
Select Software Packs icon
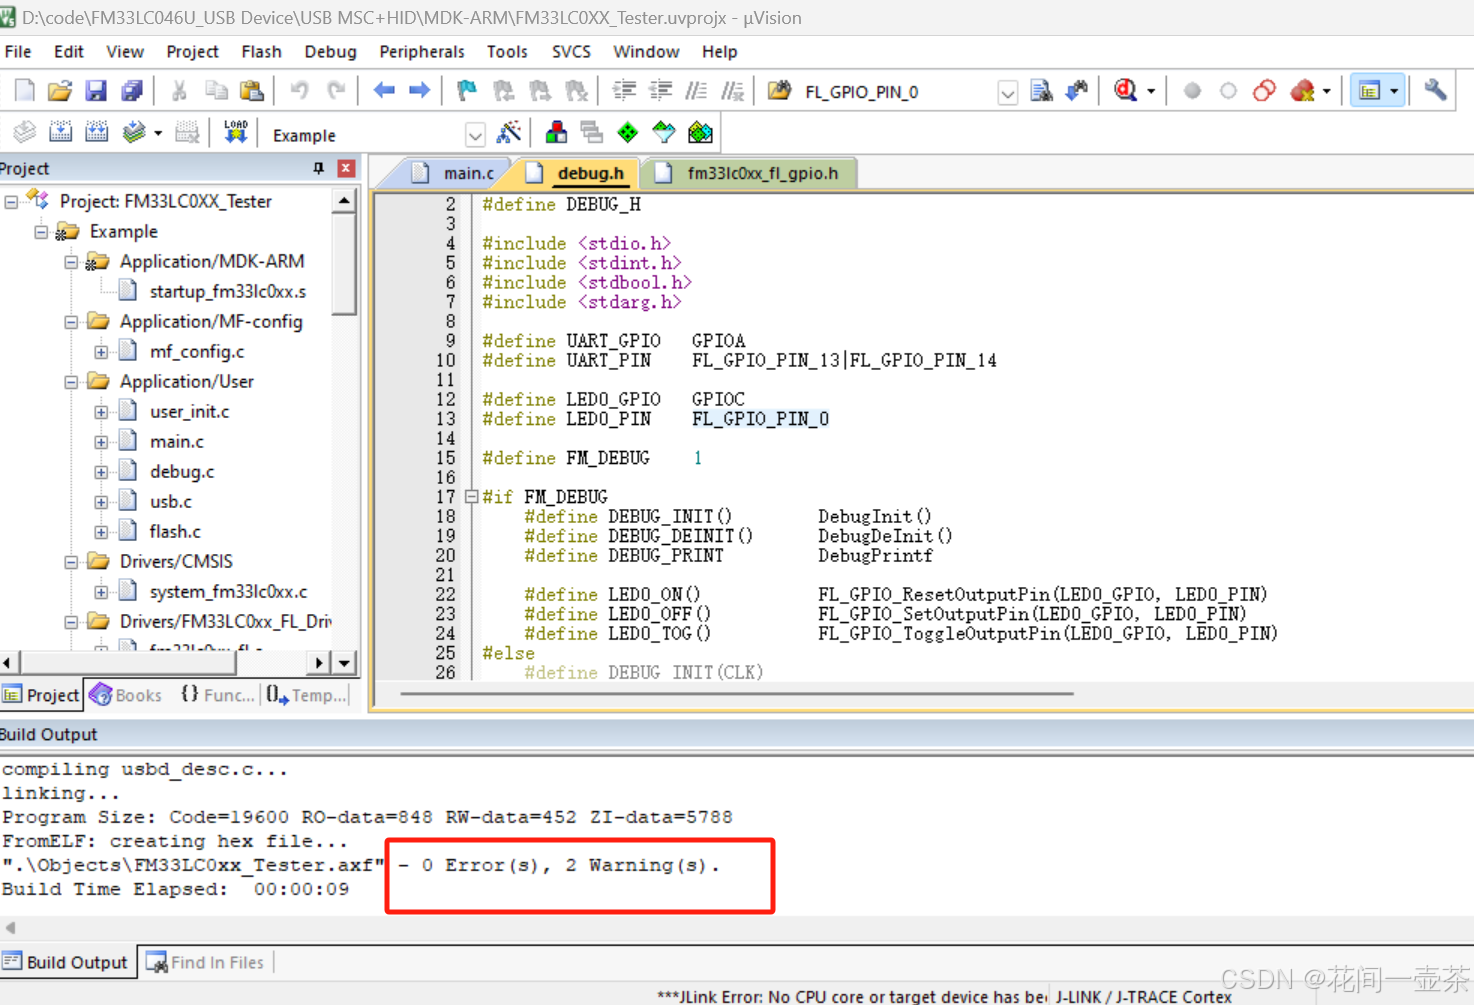click(664, 133)
